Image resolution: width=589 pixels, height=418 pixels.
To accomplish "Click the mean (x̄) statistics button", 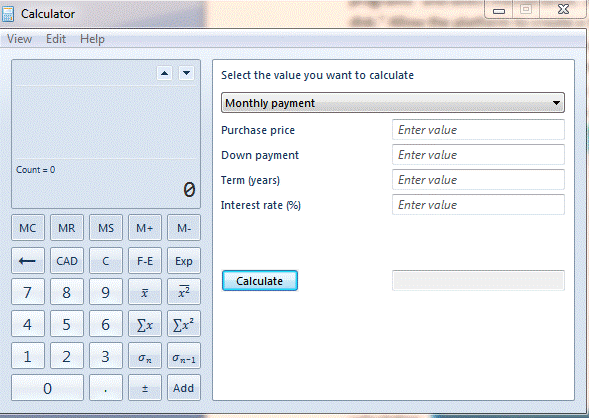I will click(x=145, y=292).
